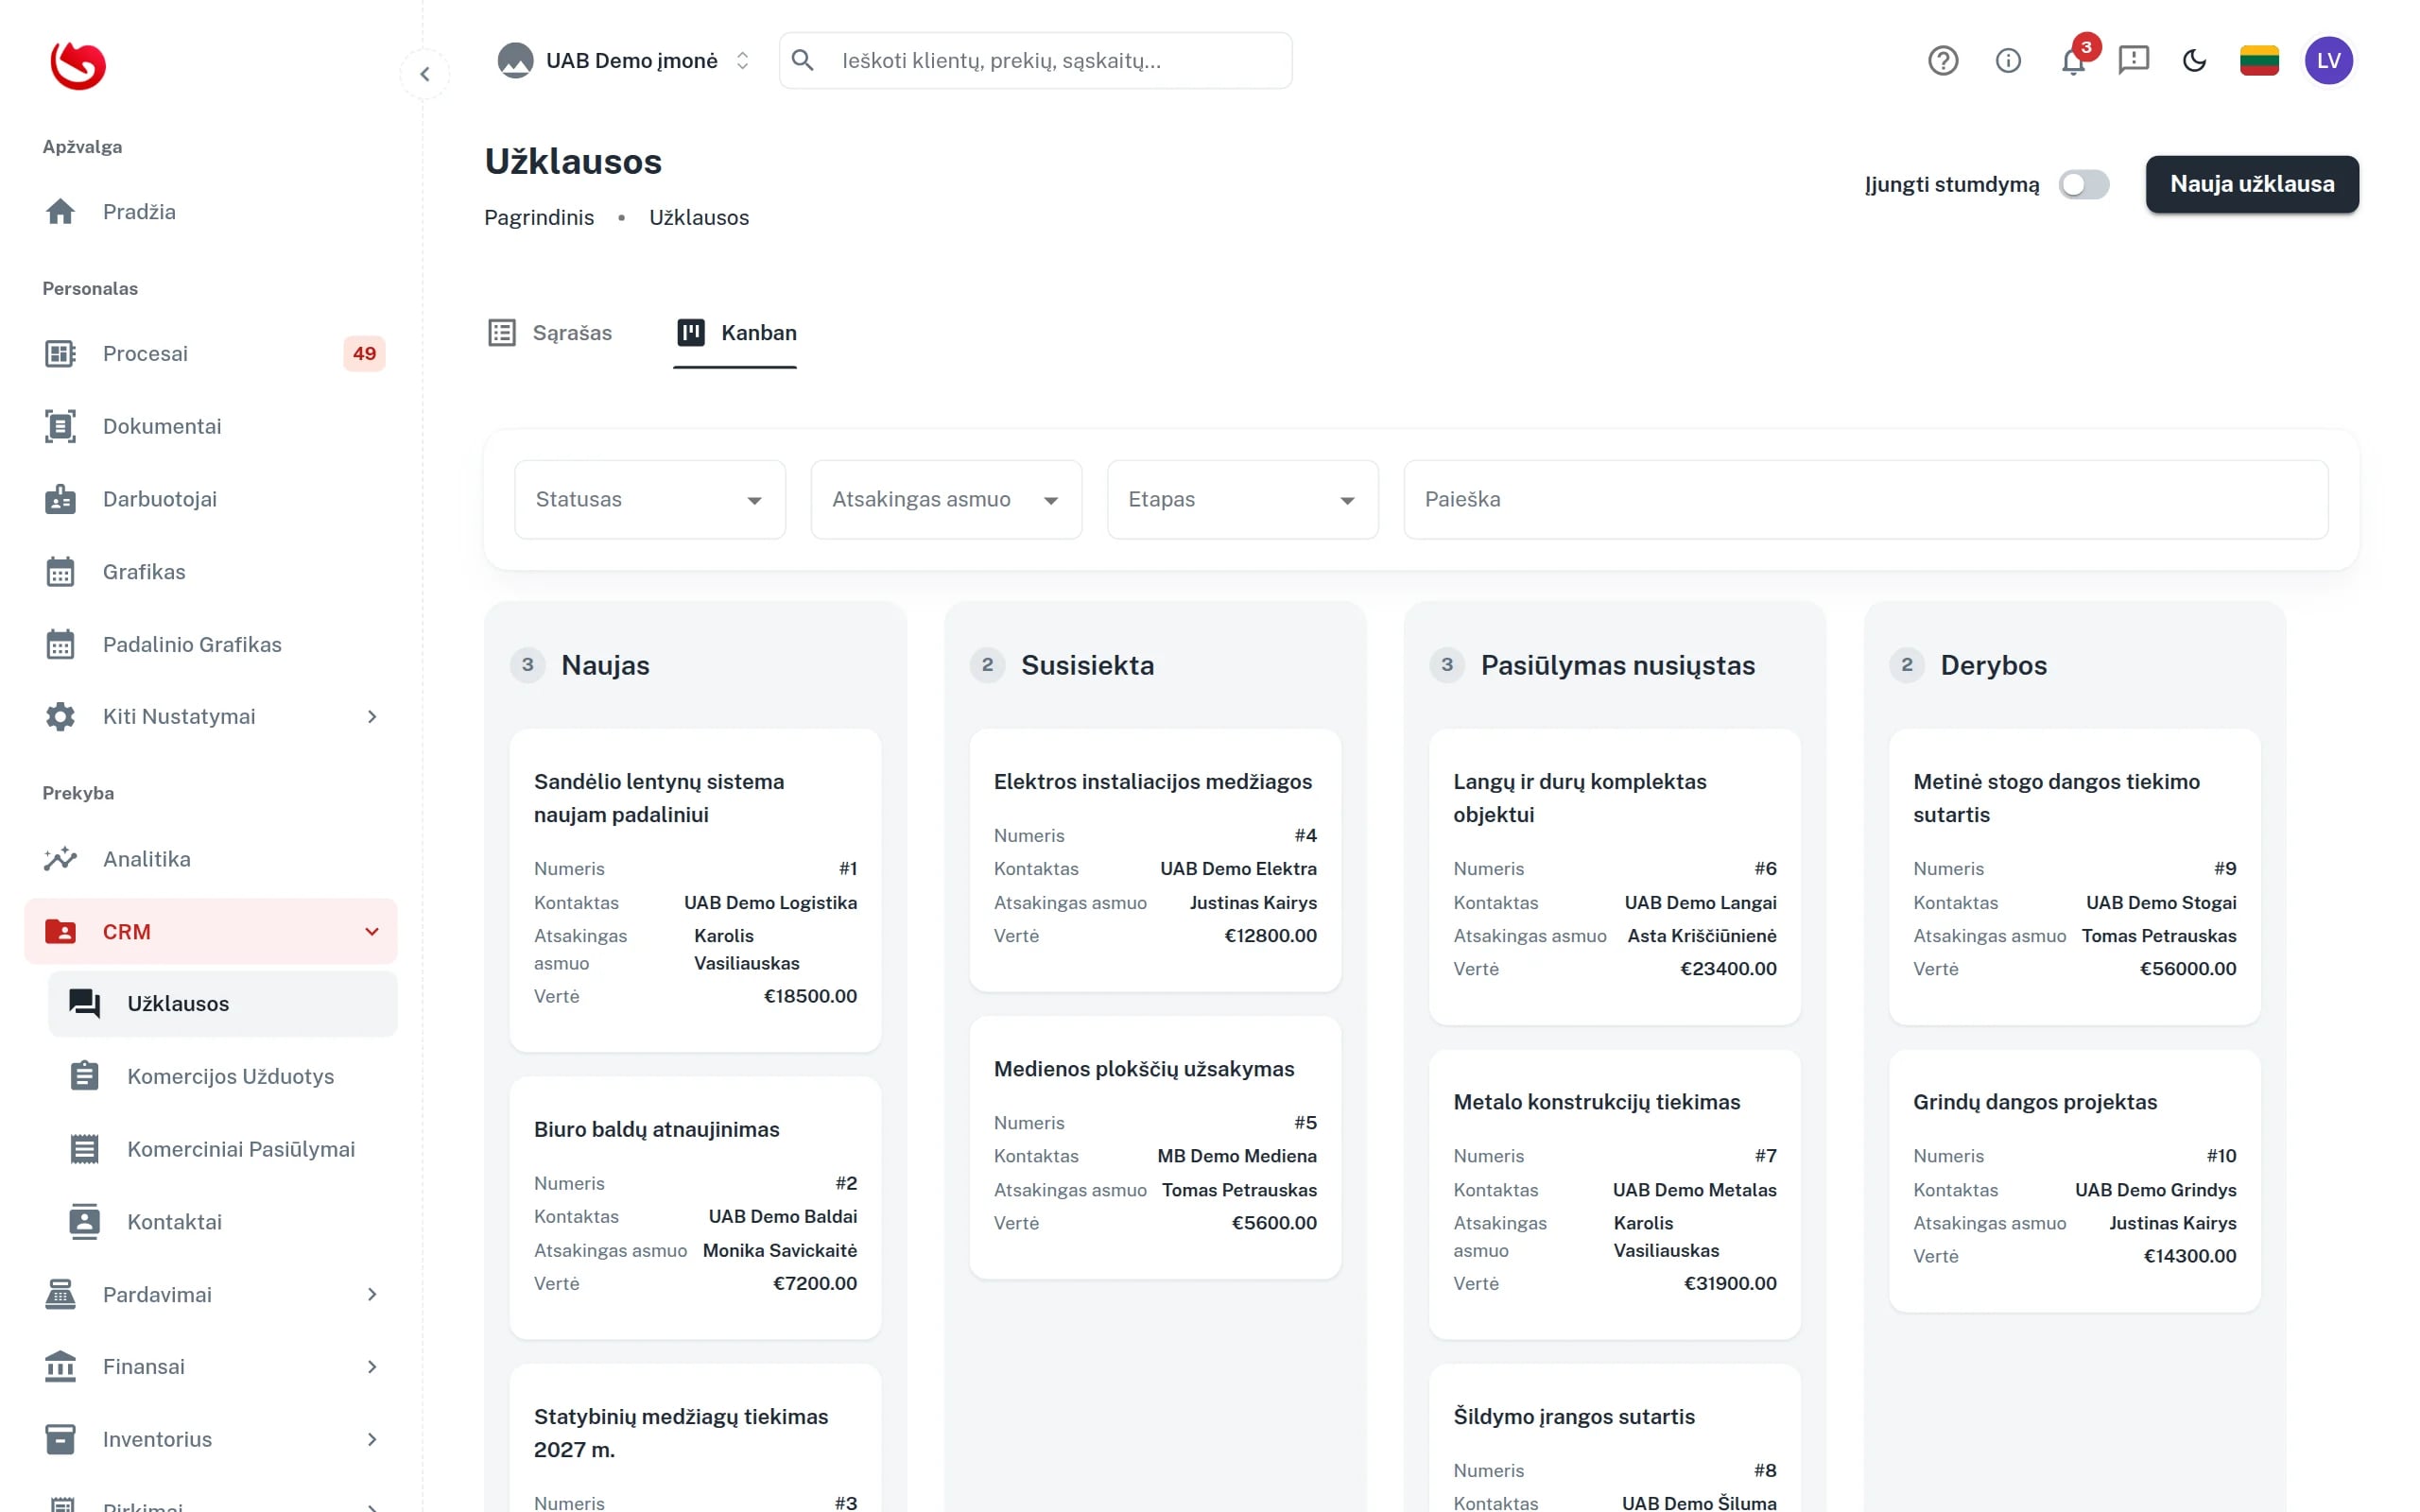Toggle the Įjungti stumdymą switch
The image size is (2420, 1512).
[x=2084, y=185]
